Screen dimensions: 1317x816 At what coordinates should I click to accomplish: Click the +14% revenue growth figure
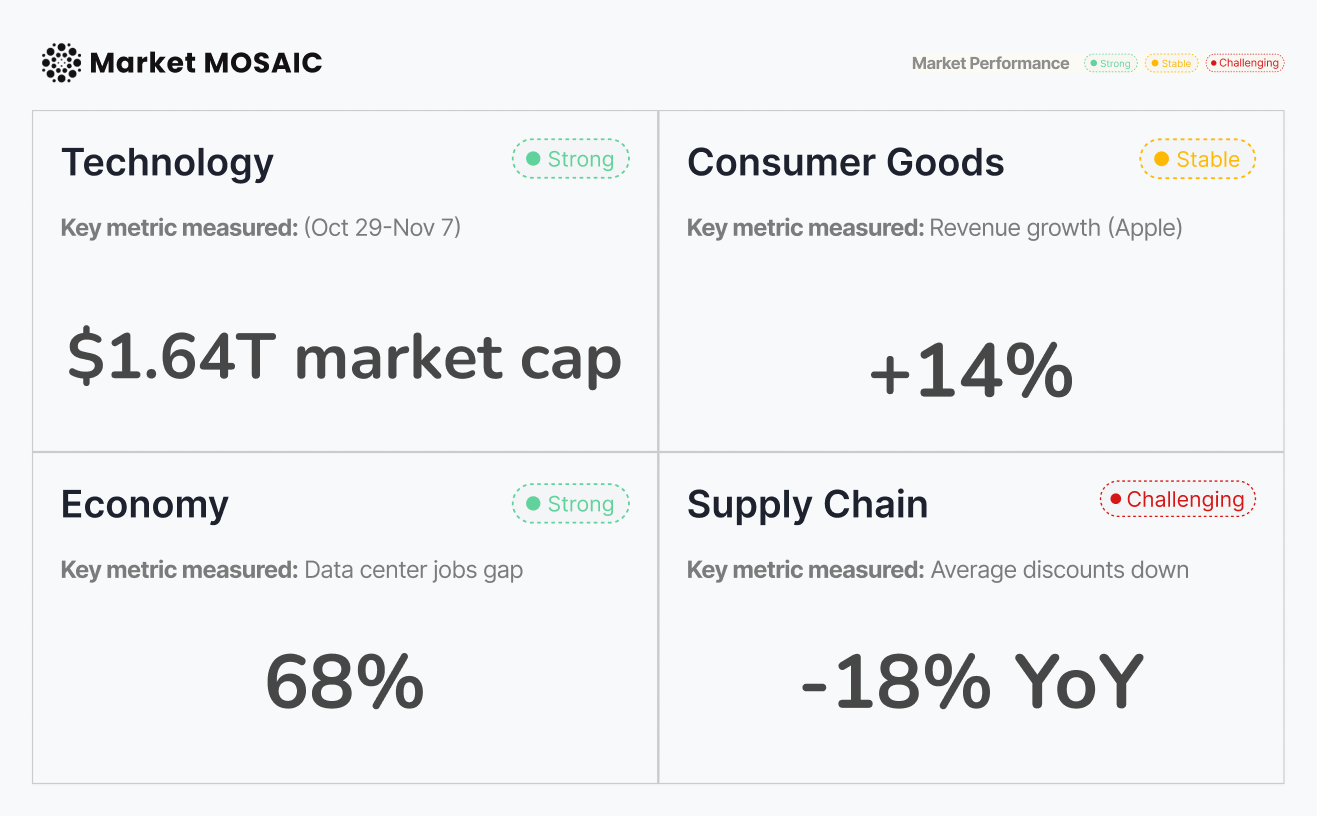coord(970,372)
